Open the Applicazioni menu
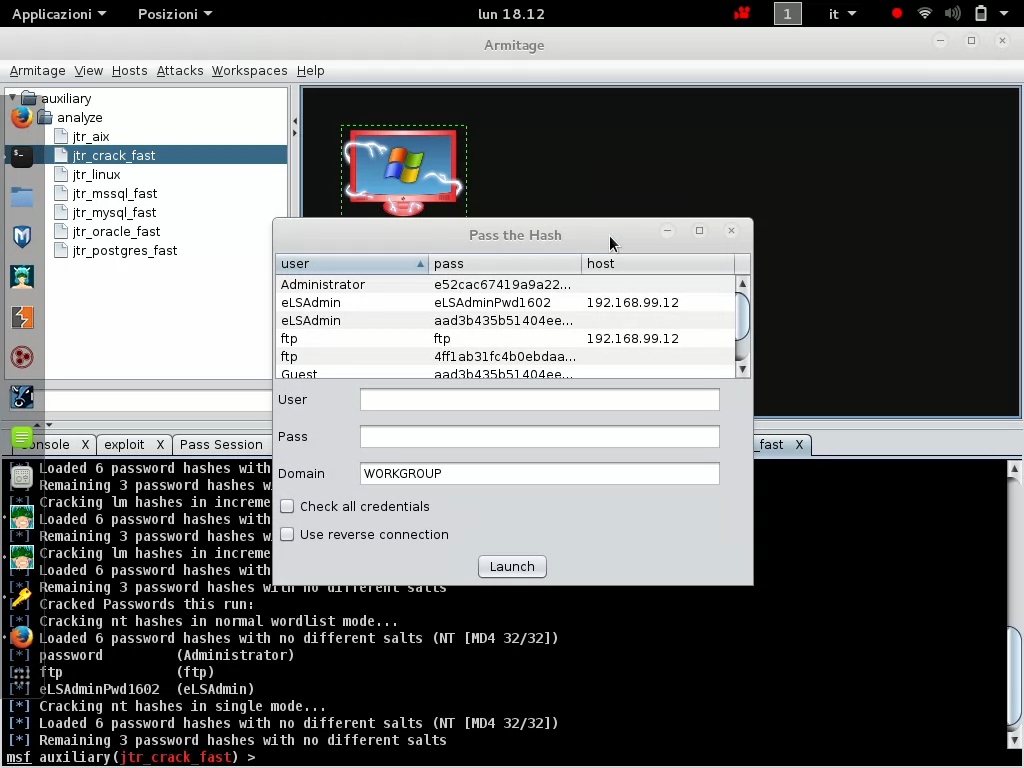The width and height of the screenshot is (1024, 768). (59, 14)
